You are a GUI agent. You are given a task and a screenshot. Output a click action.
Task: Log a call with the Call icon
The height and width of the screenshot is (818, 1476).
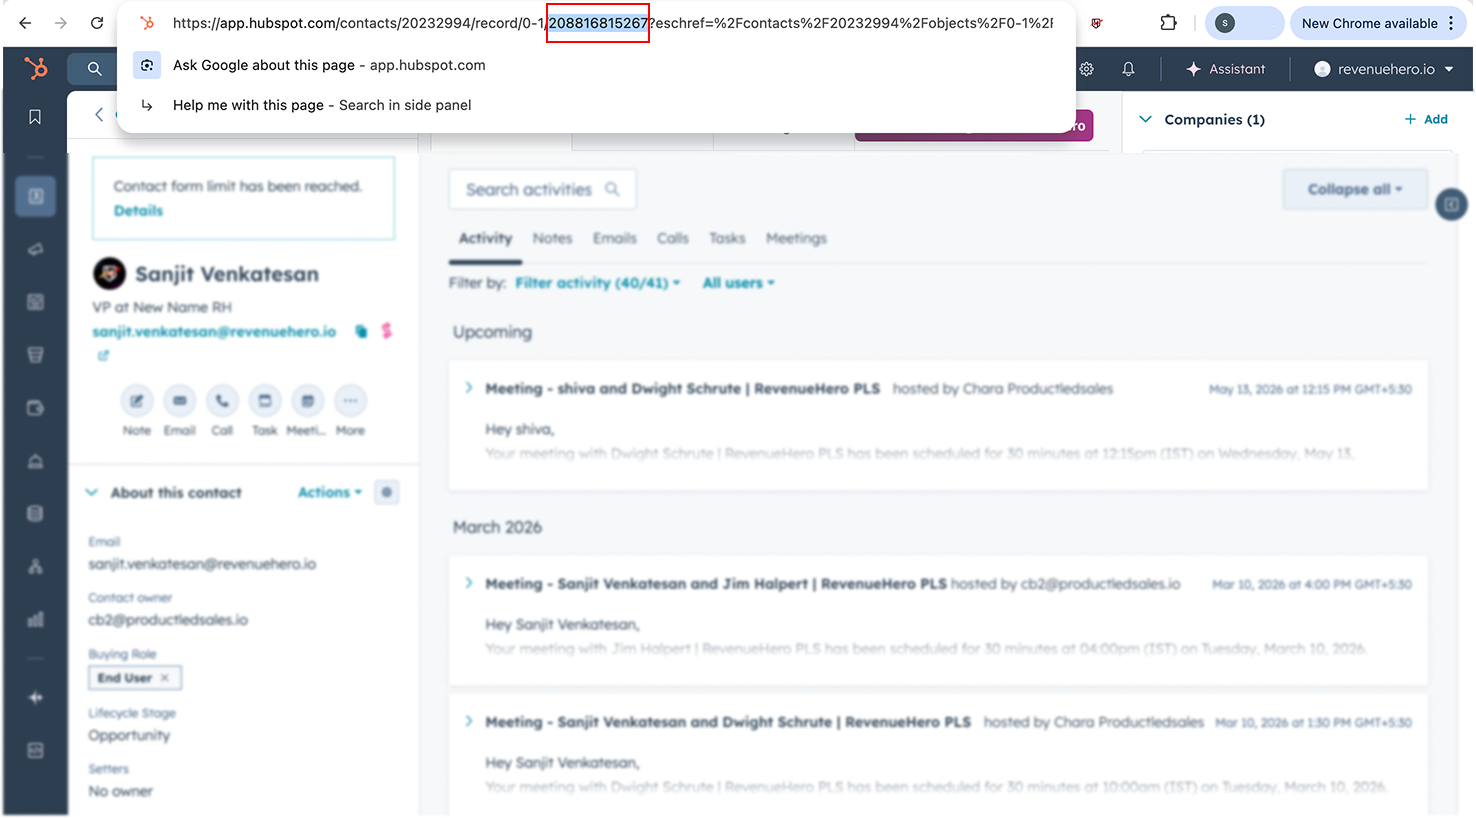222,402
